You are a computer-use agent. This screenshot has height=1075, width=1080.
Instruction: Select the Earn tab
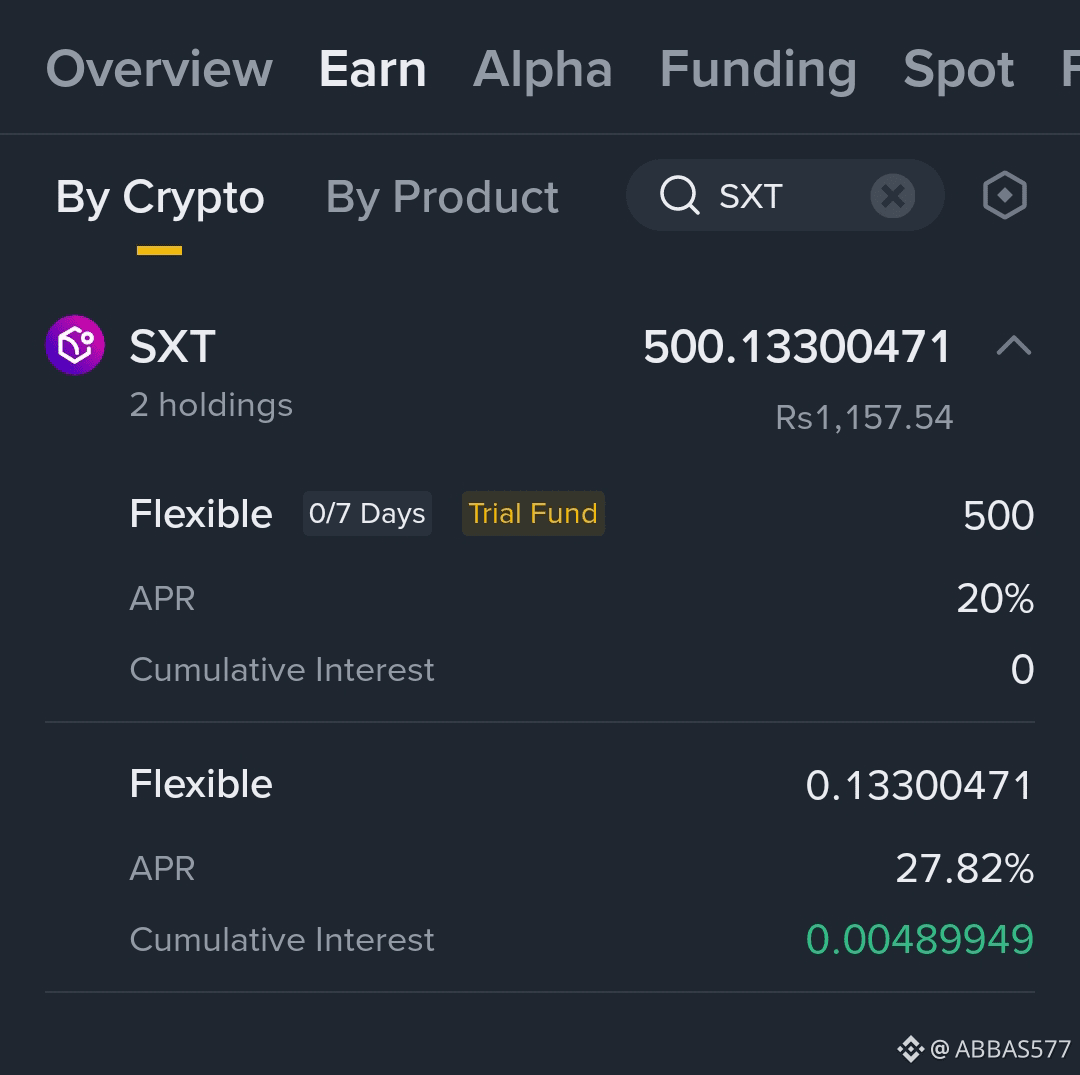pyautogui.click(x=373, y=69)
